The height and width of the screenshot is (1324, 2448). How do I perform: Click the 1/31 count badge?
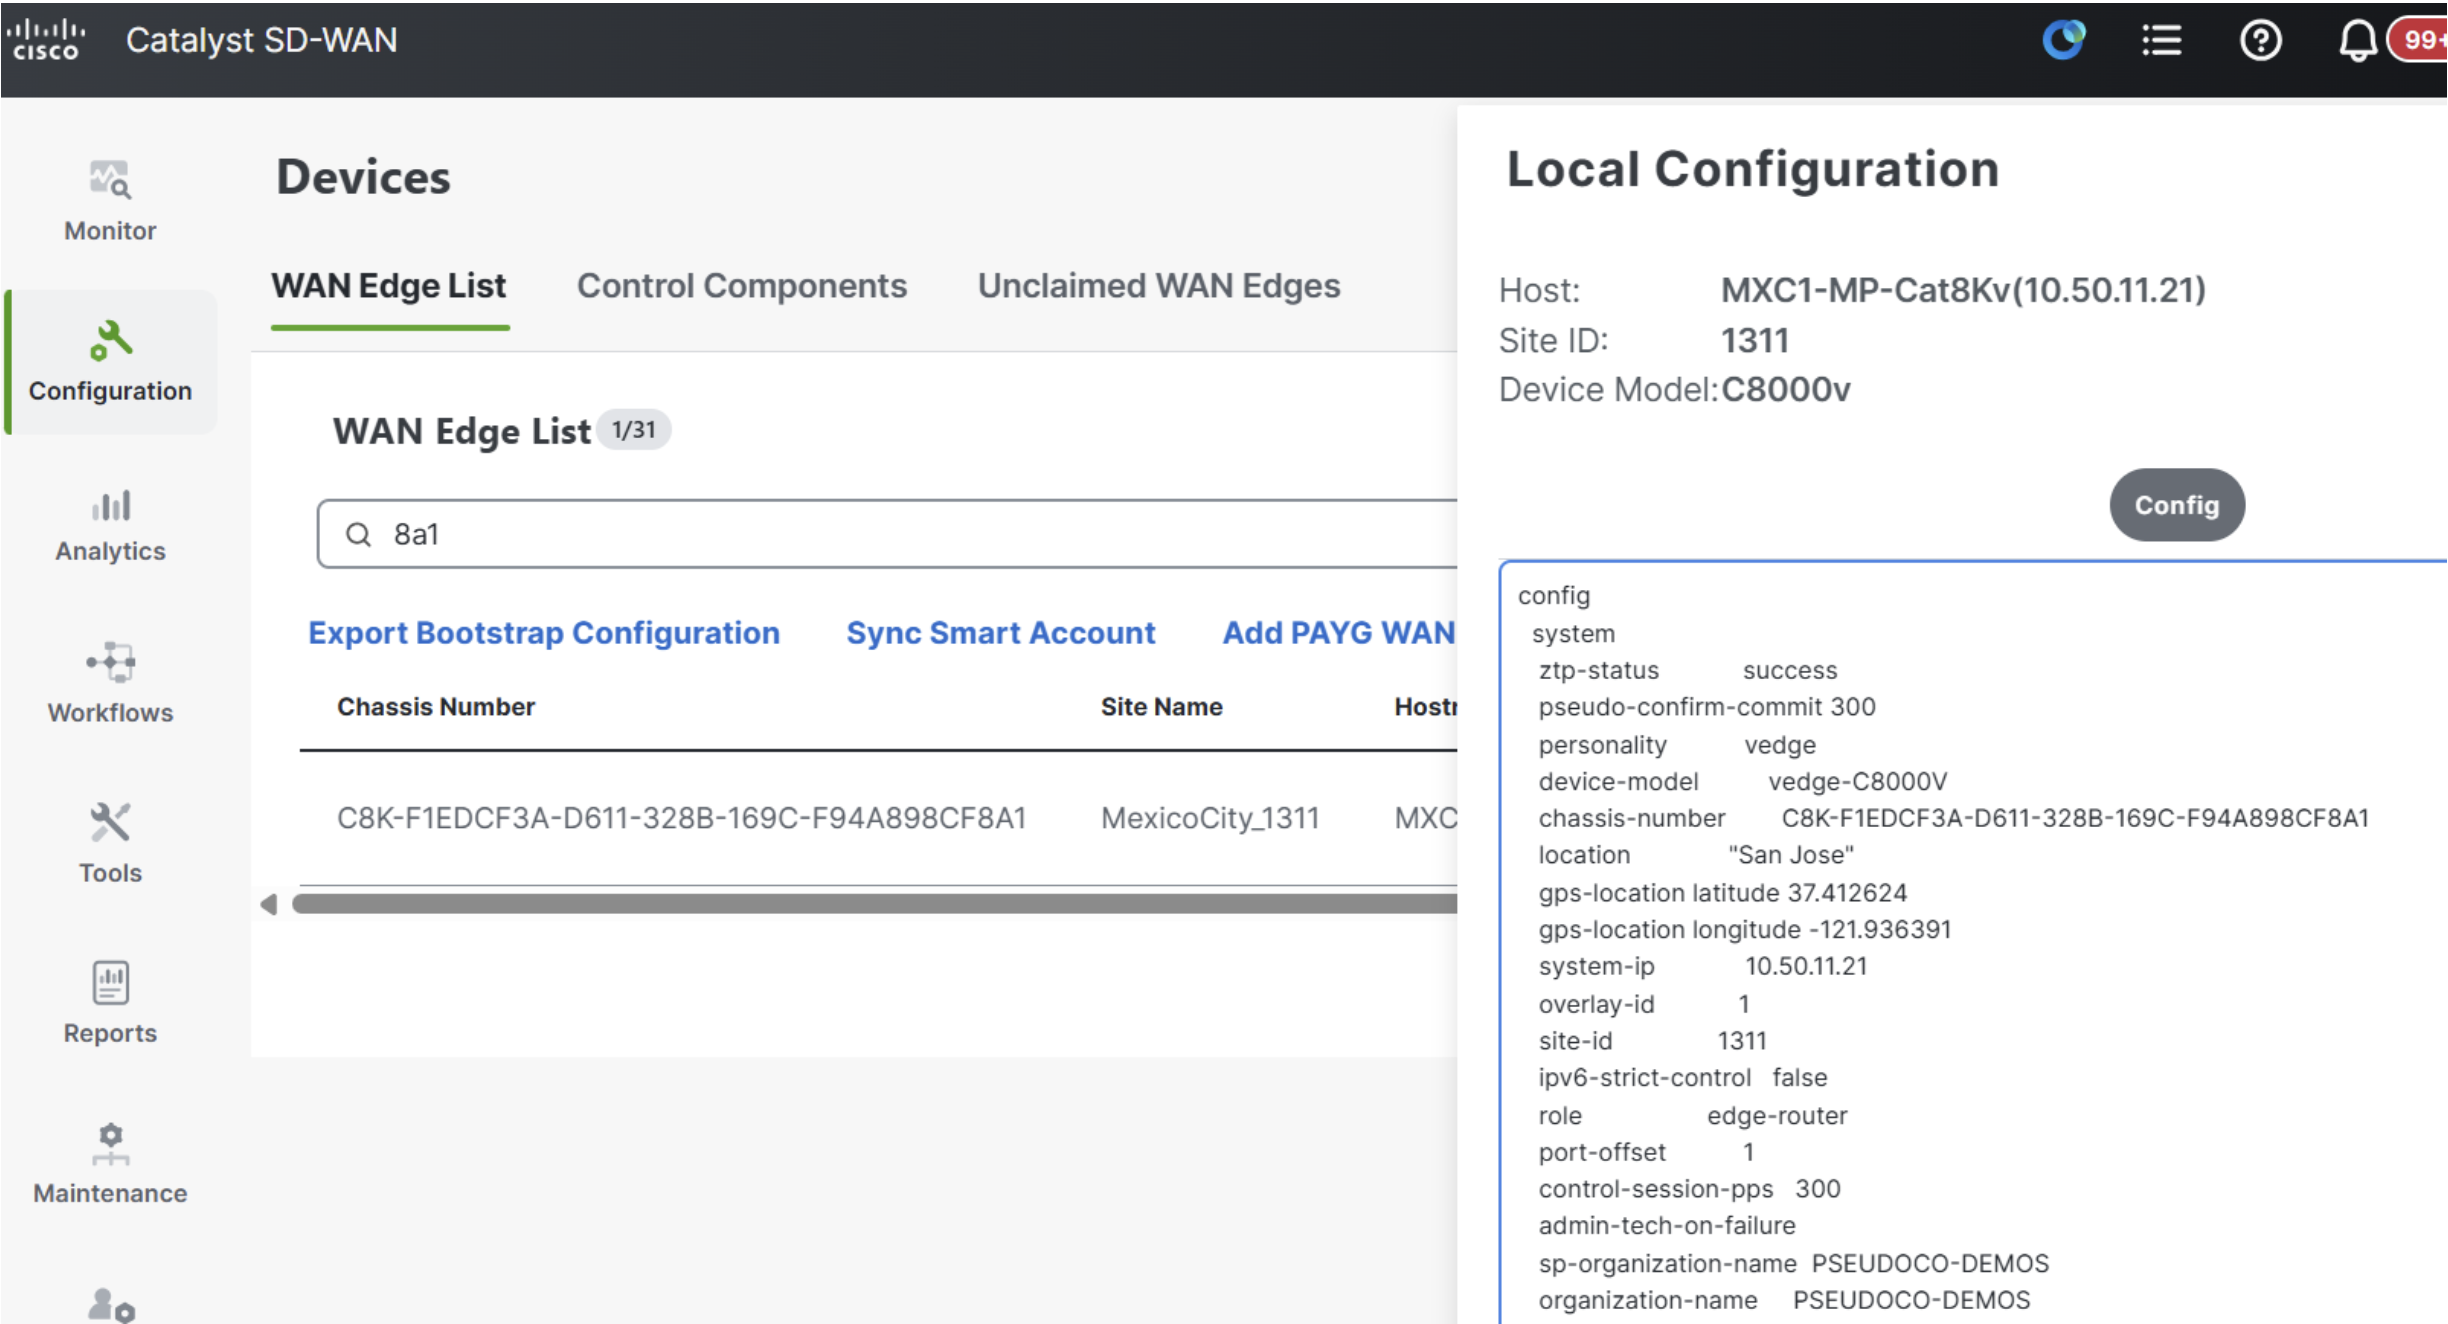(634, 430)
